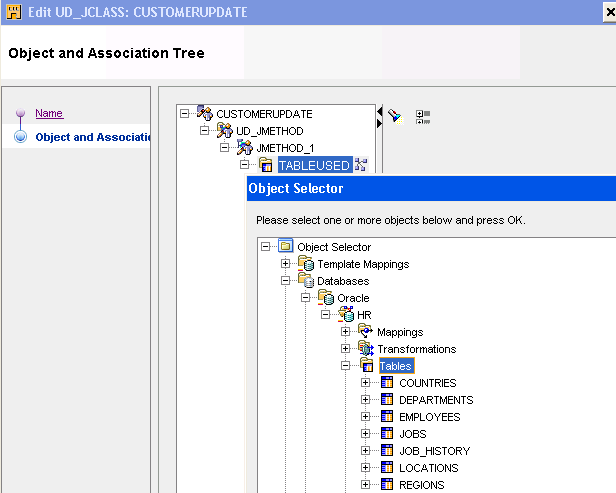Click the JMETHOD_1 node icon
The image size is (616, 493).
click(245, 148)
